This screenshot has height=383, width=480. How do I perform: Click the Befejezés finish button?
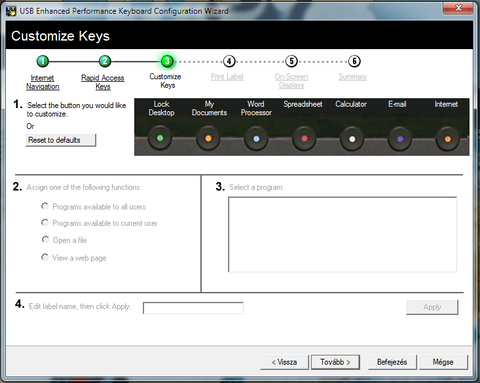coord(392,362)
